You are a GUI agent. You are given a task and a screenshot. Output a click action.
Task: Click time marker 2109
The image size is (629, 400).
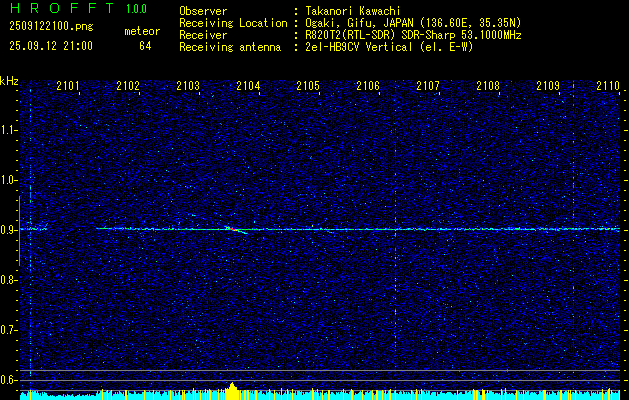(548, 86)
